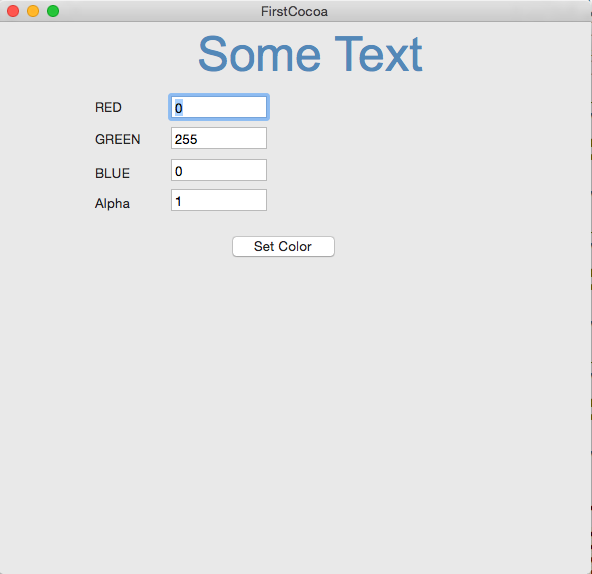The image size is (592, 574).
Task: Select the GREEN input field showing 255
Action: [x=219, y=138]
